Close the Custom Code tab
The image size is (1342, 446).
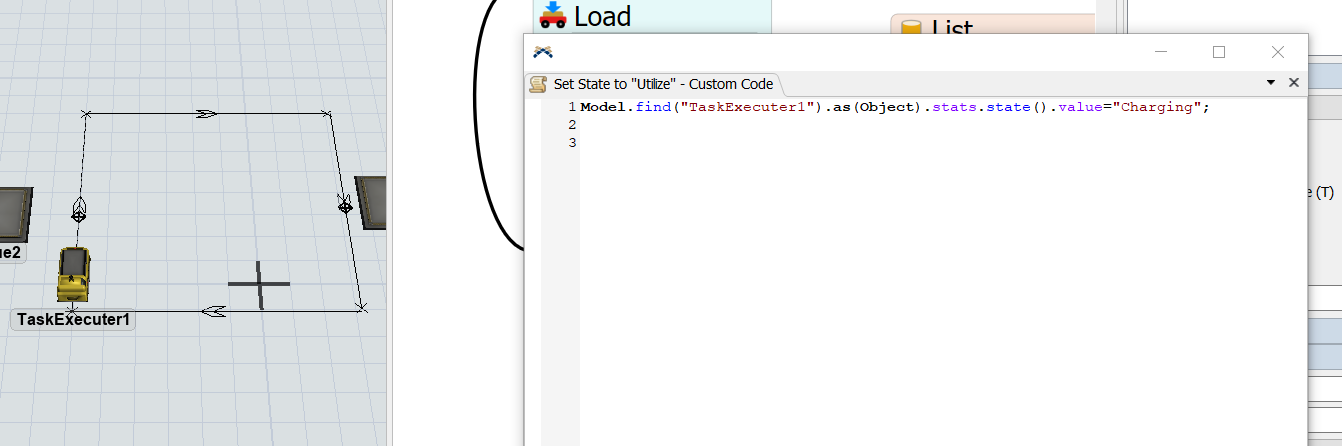pos(1293,84)
